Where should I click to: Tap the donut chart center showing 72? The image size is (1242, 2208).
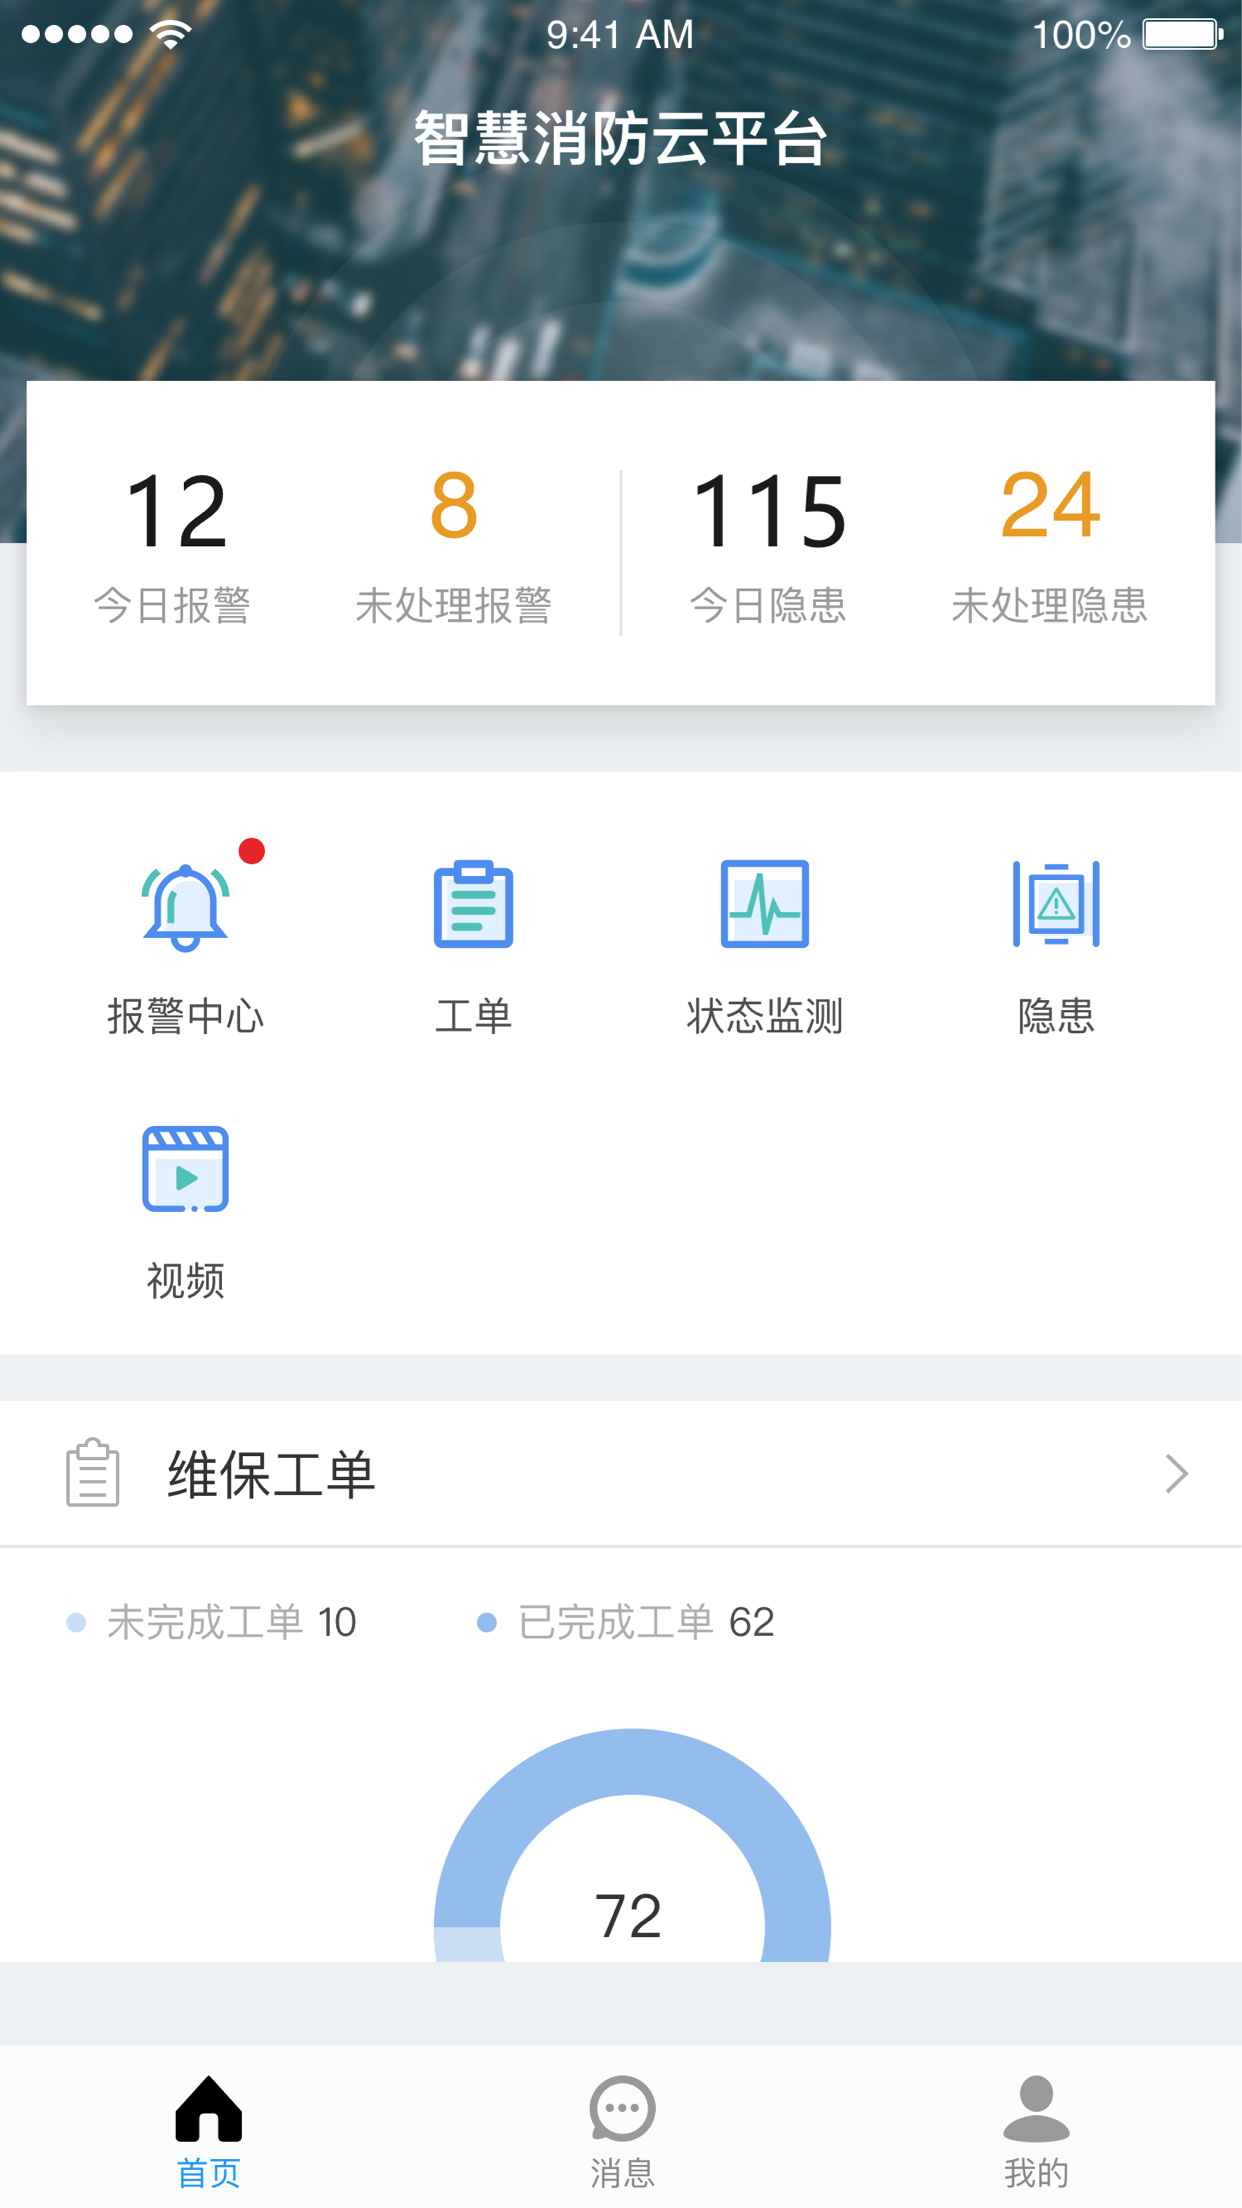[x=629, y=1916]
